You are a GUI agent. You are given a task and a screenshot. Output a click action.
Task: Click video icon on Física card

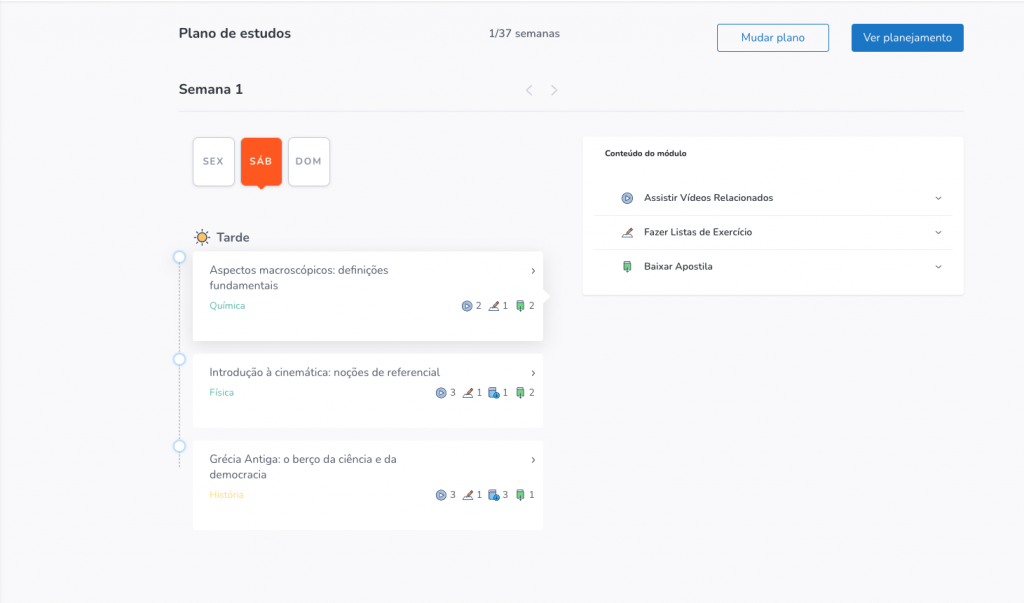click(x=441, y=393)
